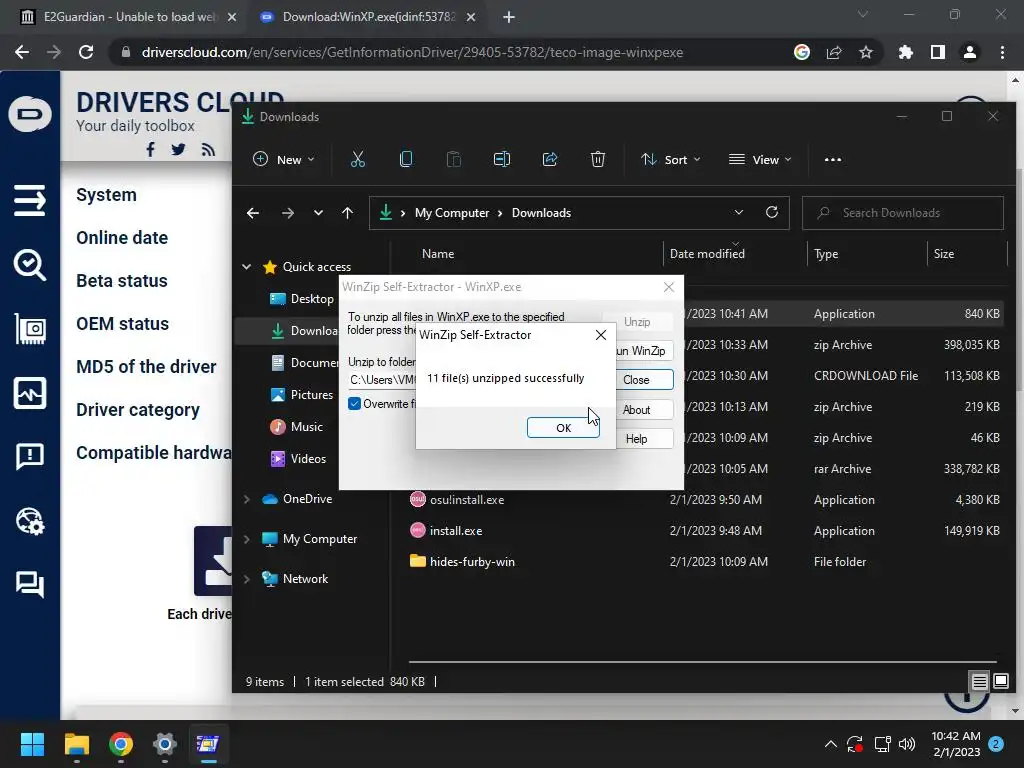The image size is (1024, 768).
Task: Open volume control in system tray
Action: (906, 744)
